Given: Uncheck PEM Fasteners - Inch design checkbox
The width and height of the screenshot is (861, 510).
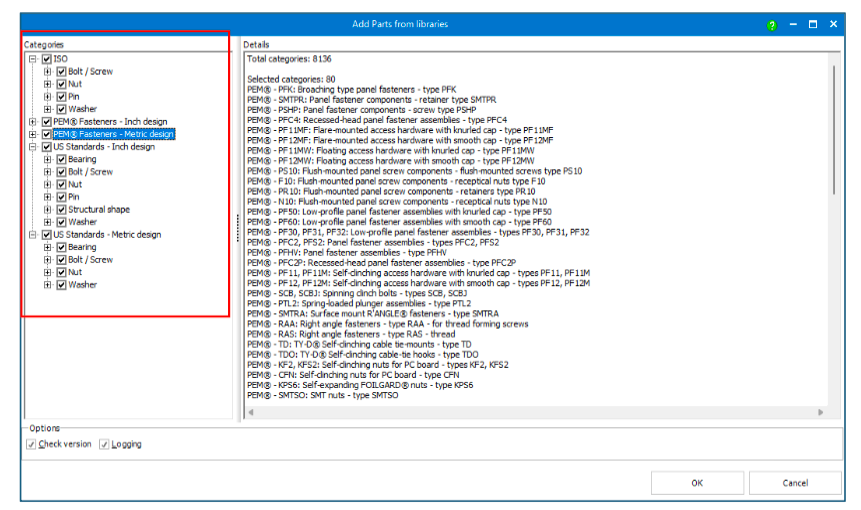Looking at the screenshot, I should click(x=47, y=122).
